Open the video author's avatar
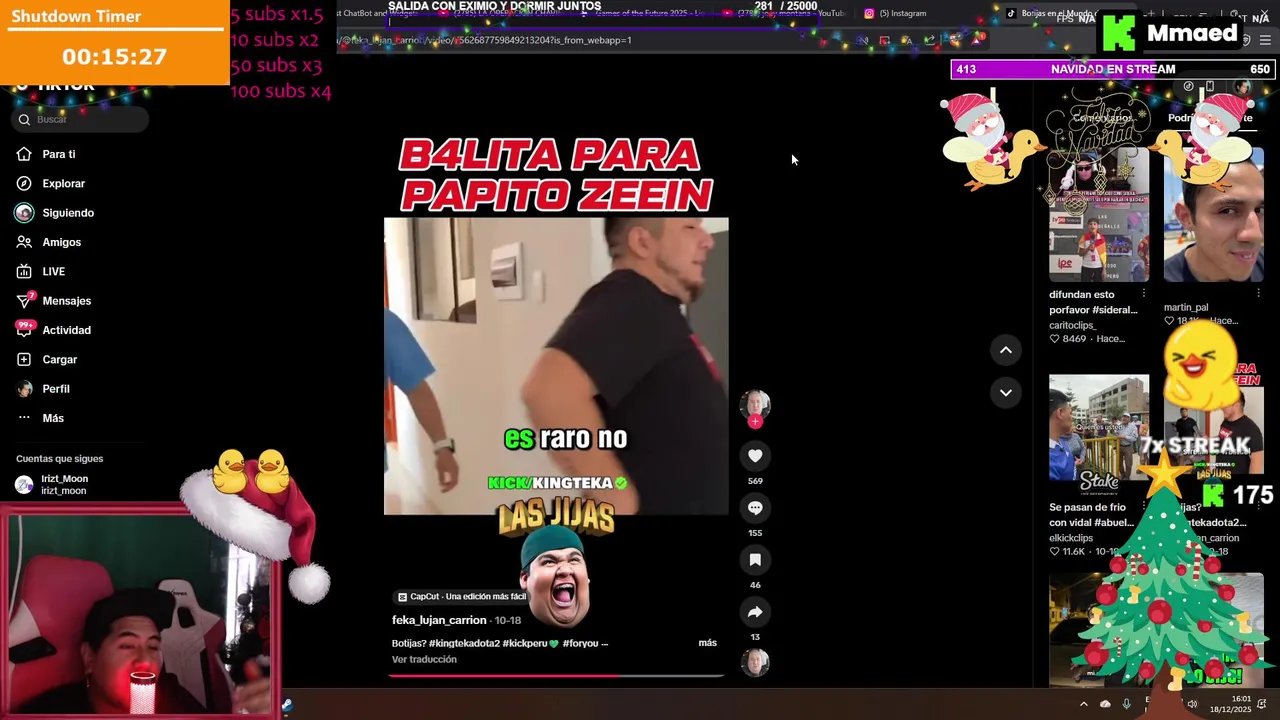The height and width of the screenshot is (720, 1280). pos(755,403)
